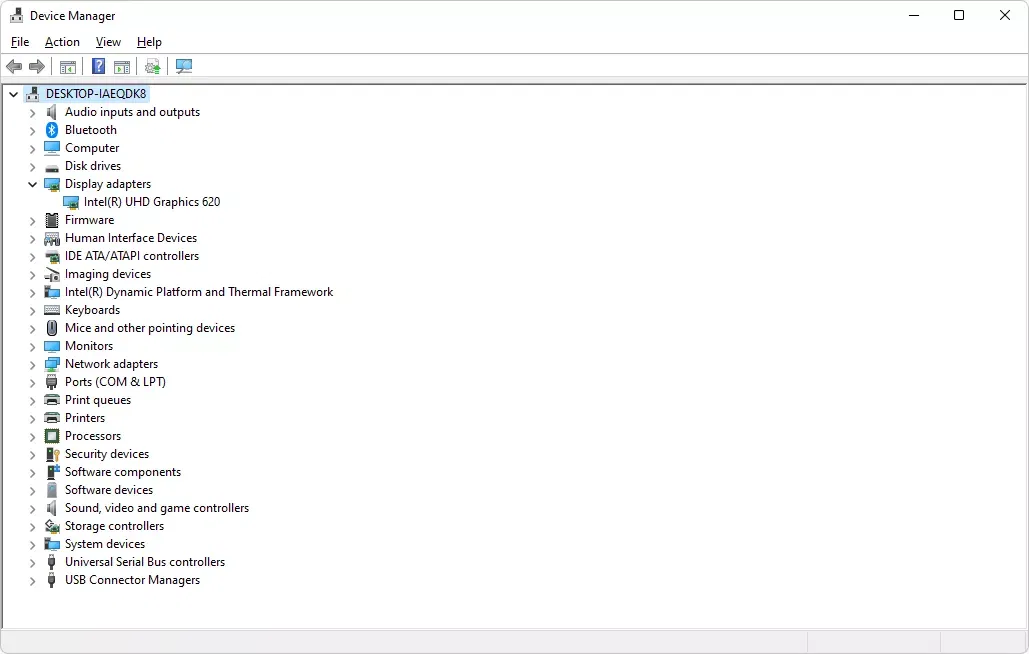Expand Audio inputs and outputs
Image resolution: width=1029 pixels, height=654 pixels.
pyautogui.click(x=32, y=112)
